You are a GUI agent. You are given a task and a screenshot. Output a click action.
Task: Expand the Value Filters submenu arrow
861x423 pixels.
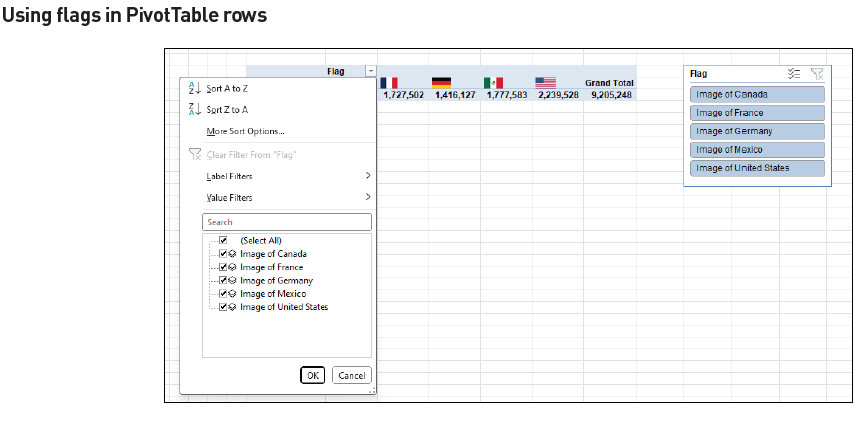[367, 197]
